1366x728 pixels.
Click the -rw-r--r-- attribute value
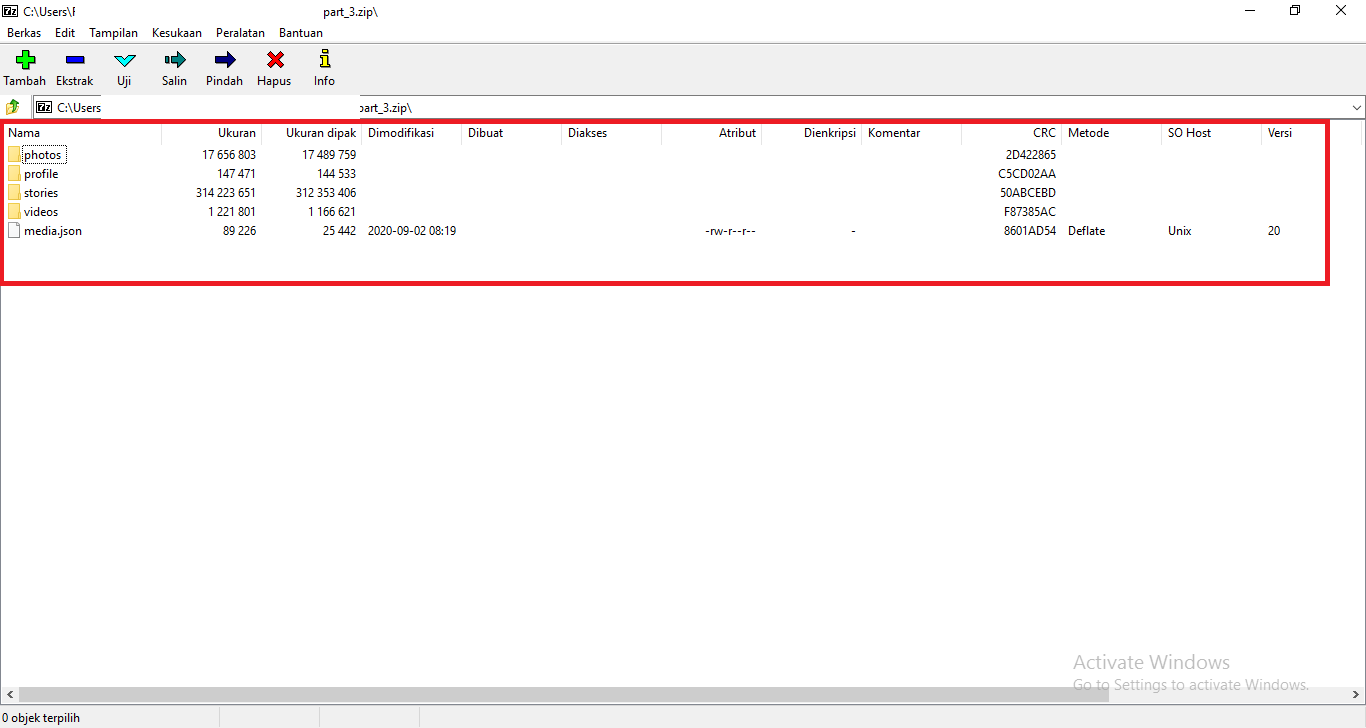[730, 231]
